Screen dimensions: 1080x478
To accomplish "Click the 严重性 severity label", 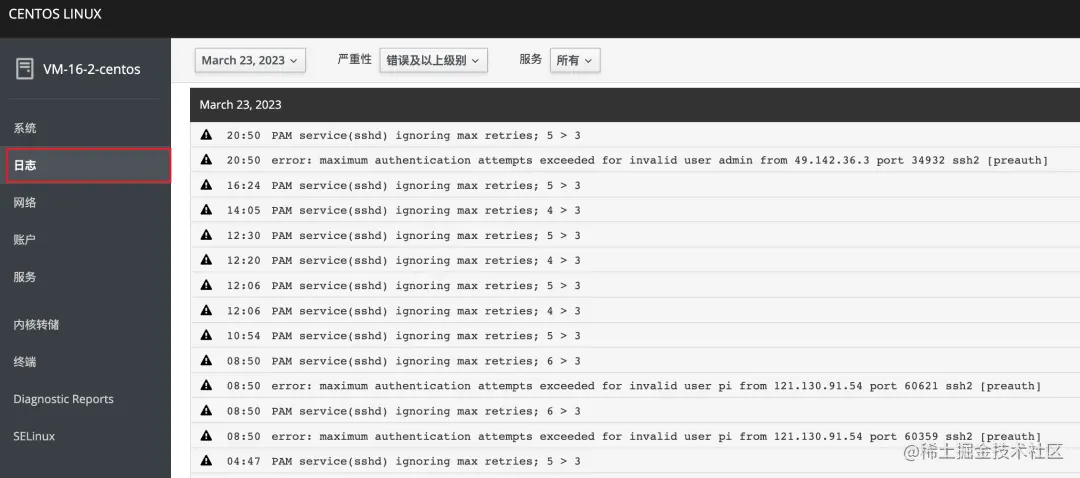I will tap(354, 59).
